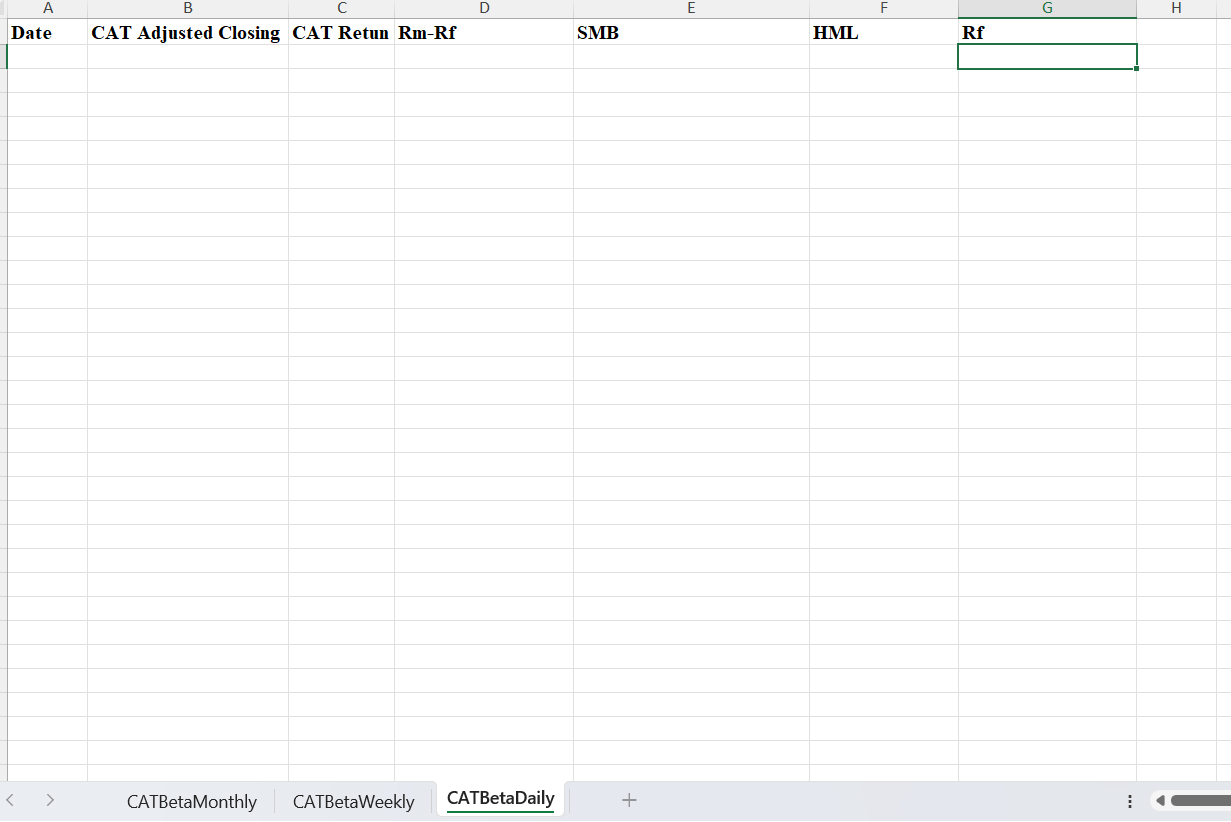Switch to the CATBetaMonthly sheet tab

(192, 801)
